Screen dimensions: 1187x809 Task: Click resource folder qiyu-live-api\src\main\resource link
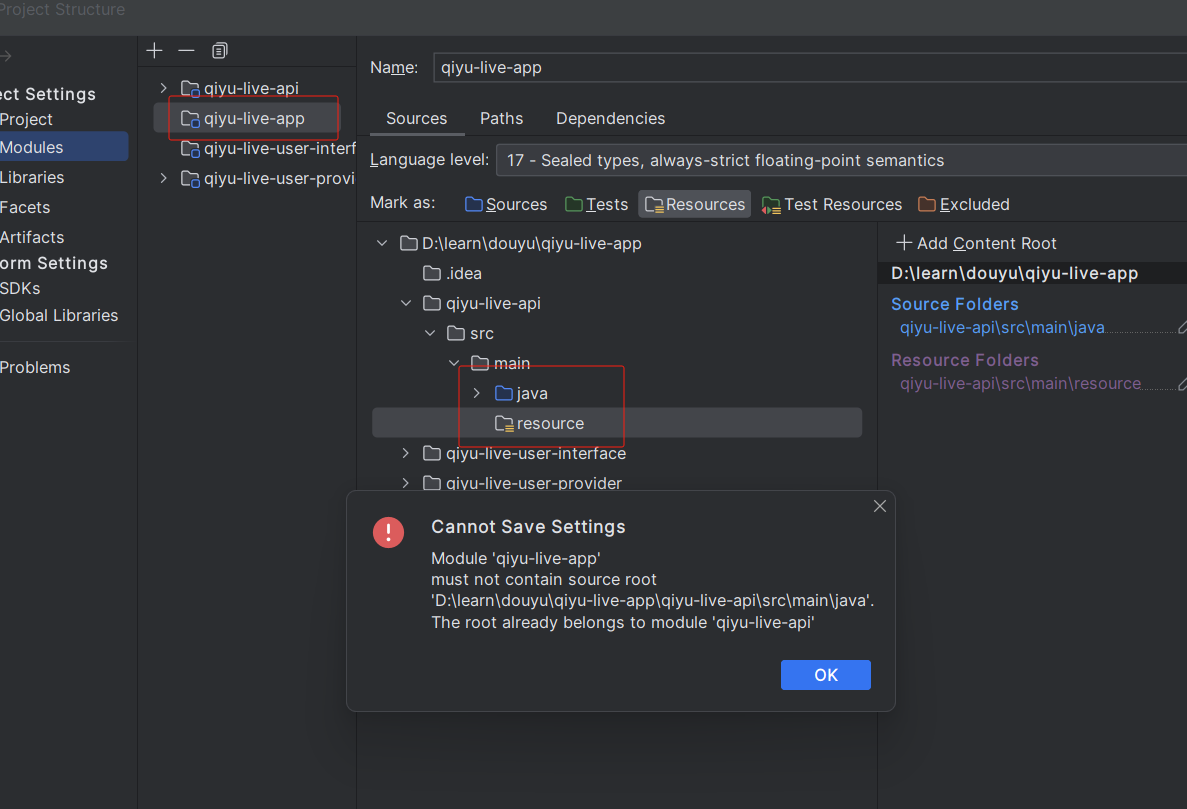1020,384
